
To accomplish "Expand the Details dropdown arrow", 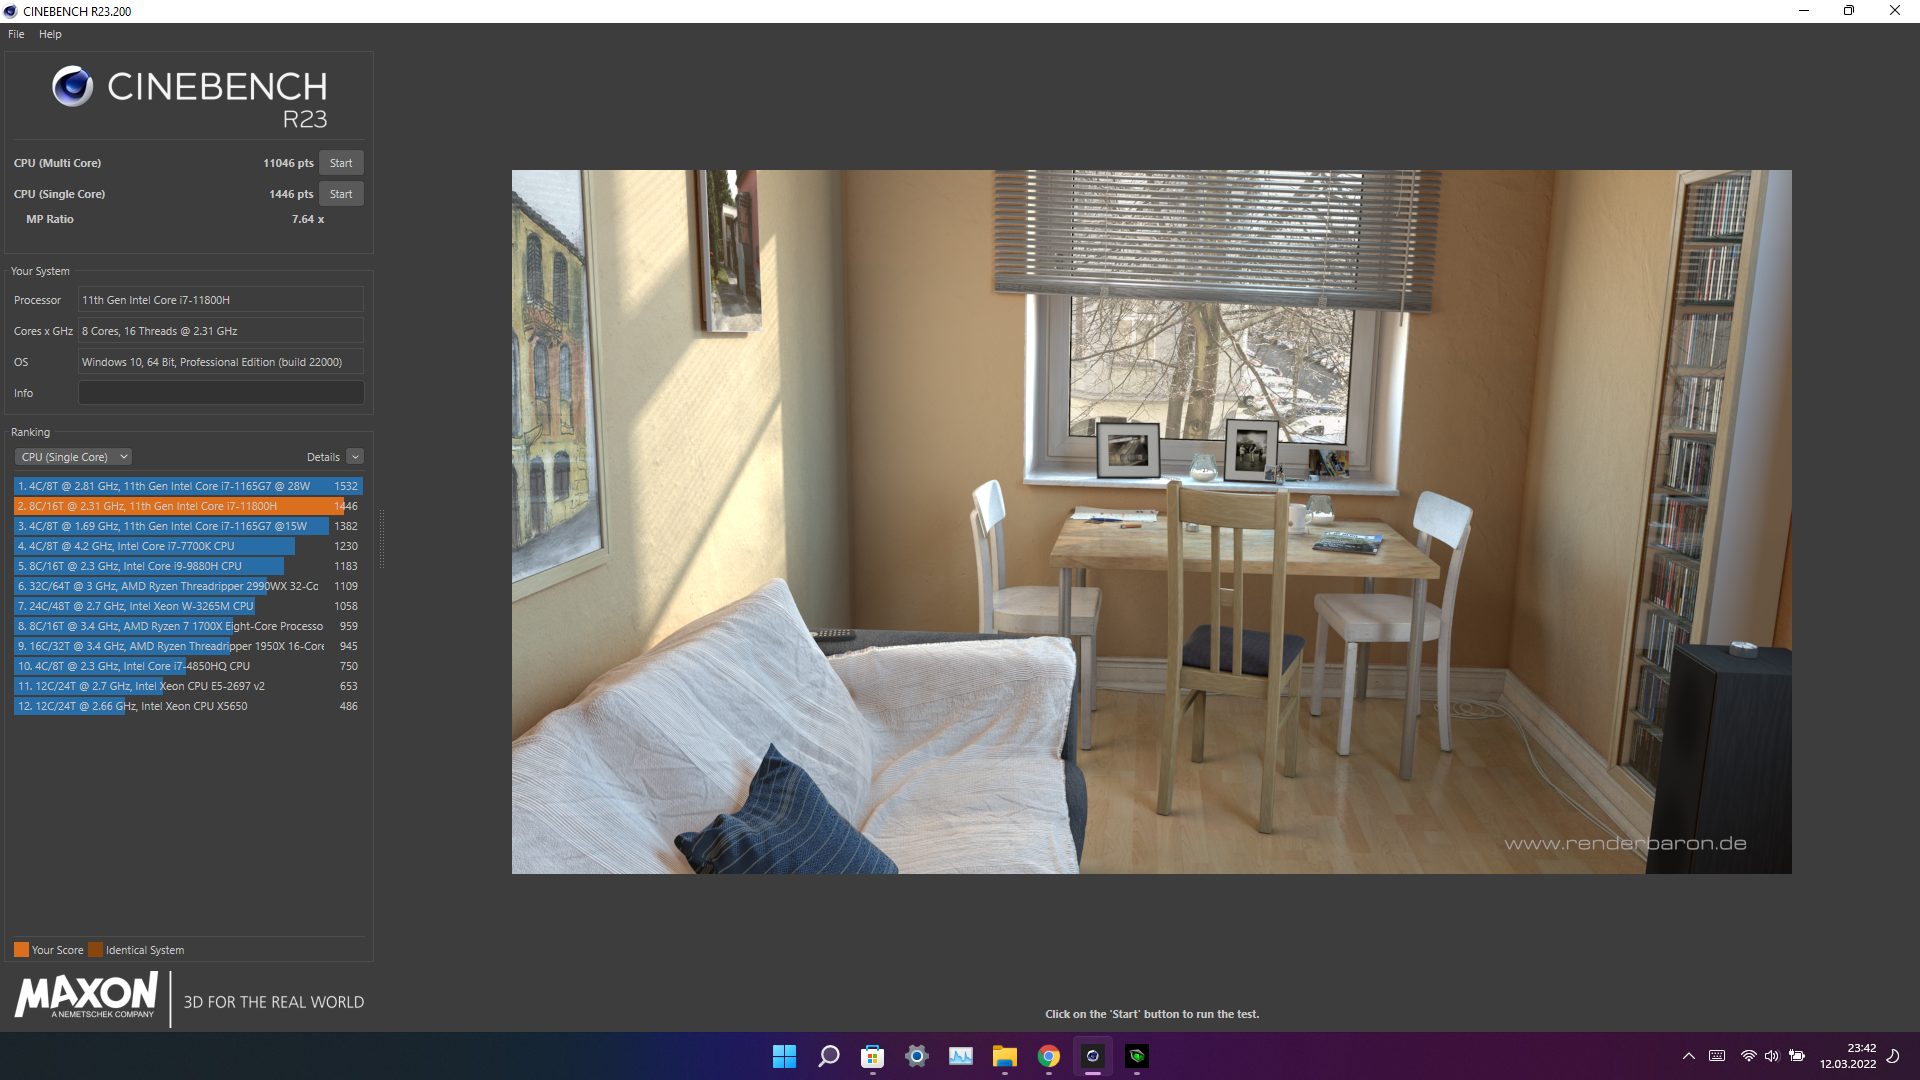I will coord(355,457).
